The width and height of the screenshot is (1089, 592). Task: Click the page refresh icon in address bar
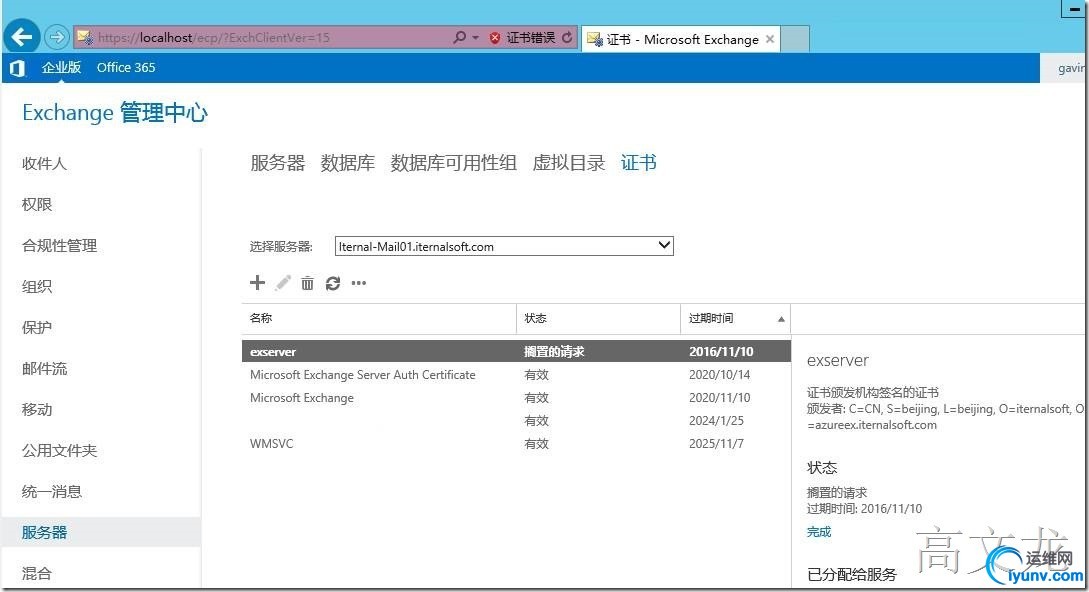click(x=567, y=38)
